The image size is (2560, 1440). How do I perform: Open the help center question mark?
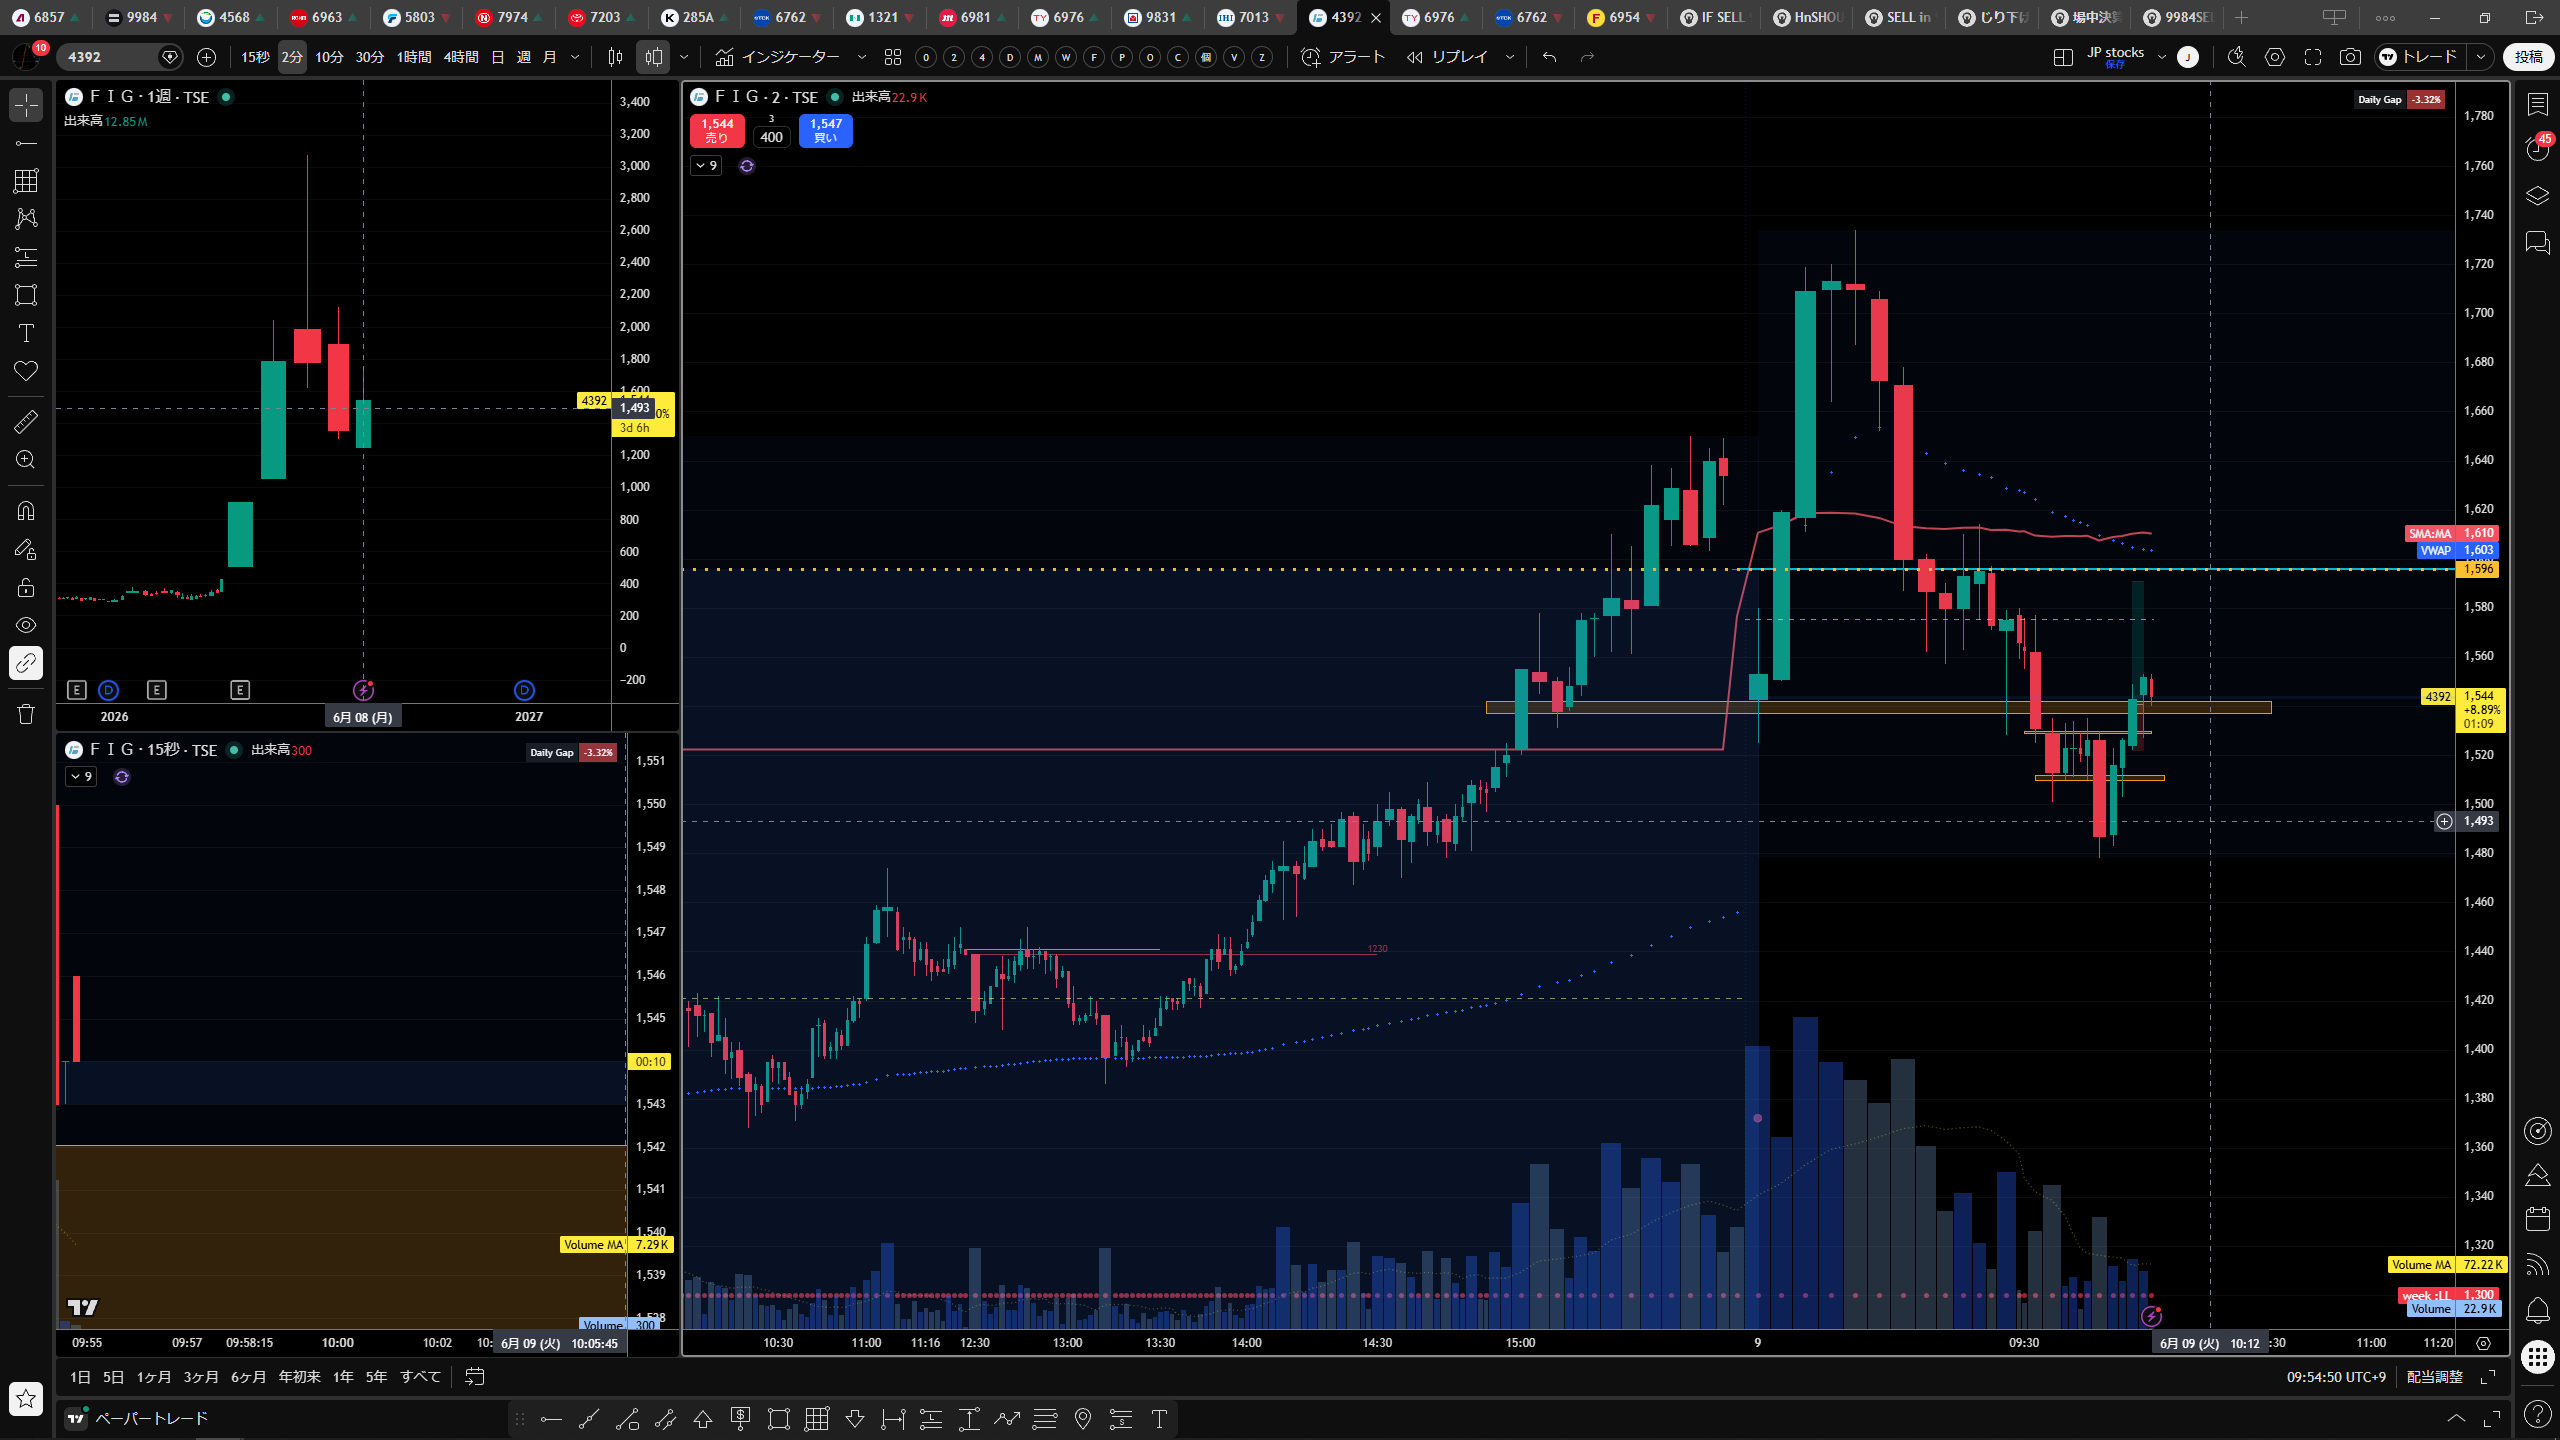click(x=2538, y=1413)
